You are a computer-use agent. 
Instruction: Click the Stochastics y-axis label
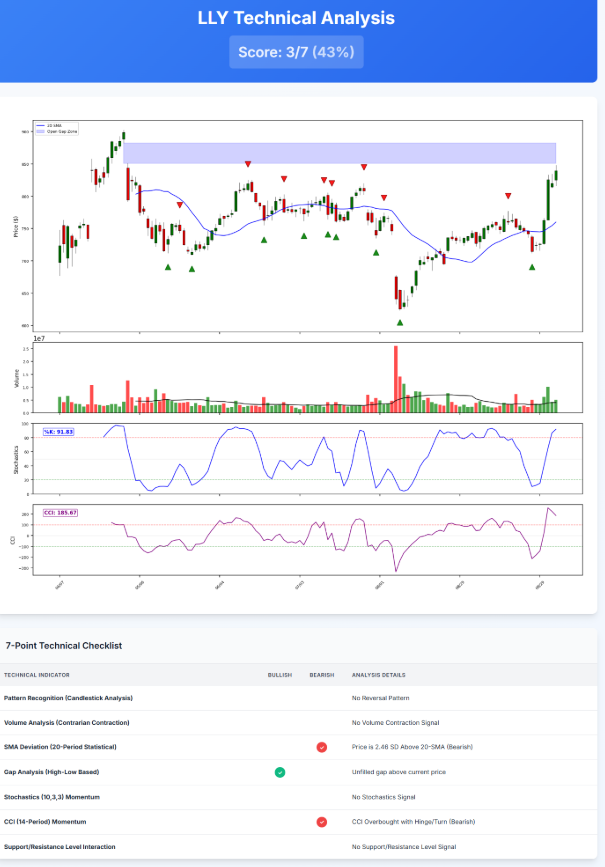[16, 459]
